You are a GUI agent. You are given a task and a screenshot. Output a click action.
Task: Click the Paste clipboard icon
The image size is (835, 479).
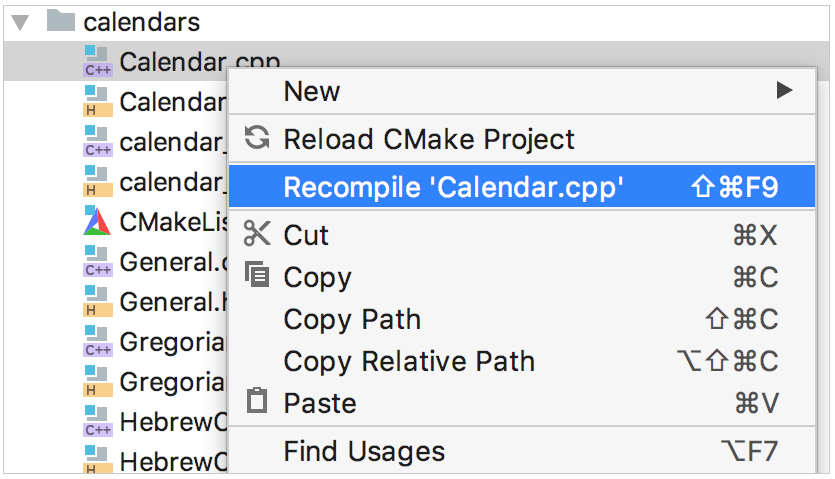point(257,400)
